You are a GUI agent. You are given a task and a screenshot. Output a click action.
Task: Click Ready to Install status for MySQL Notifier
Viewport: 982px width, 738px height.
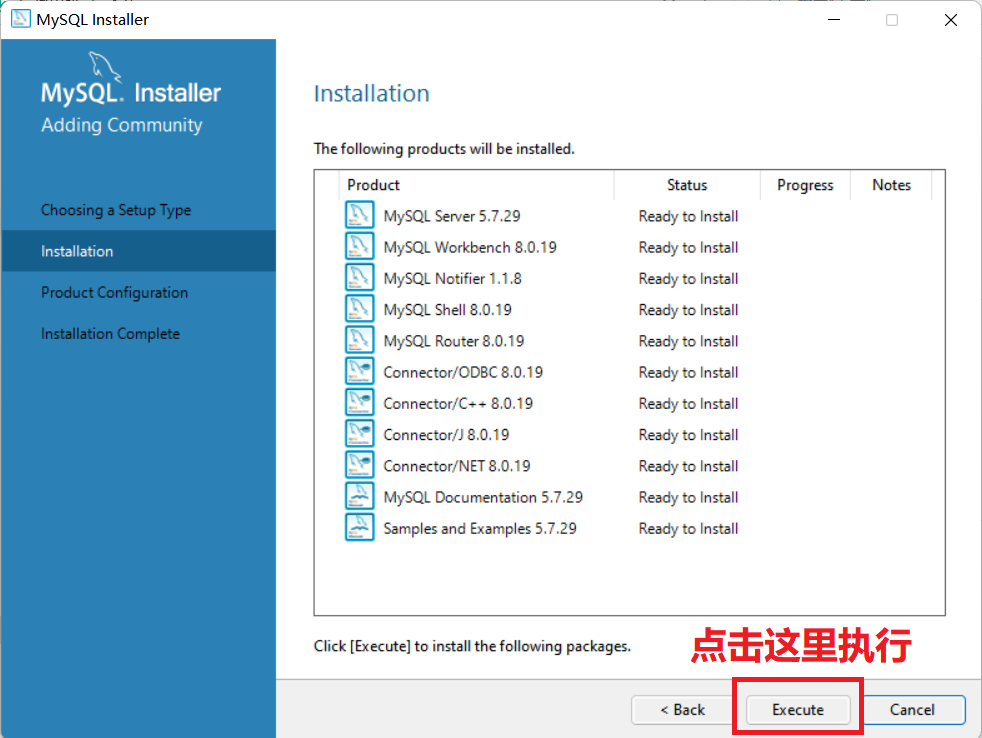pyautogui.click(x=688, y=279)
